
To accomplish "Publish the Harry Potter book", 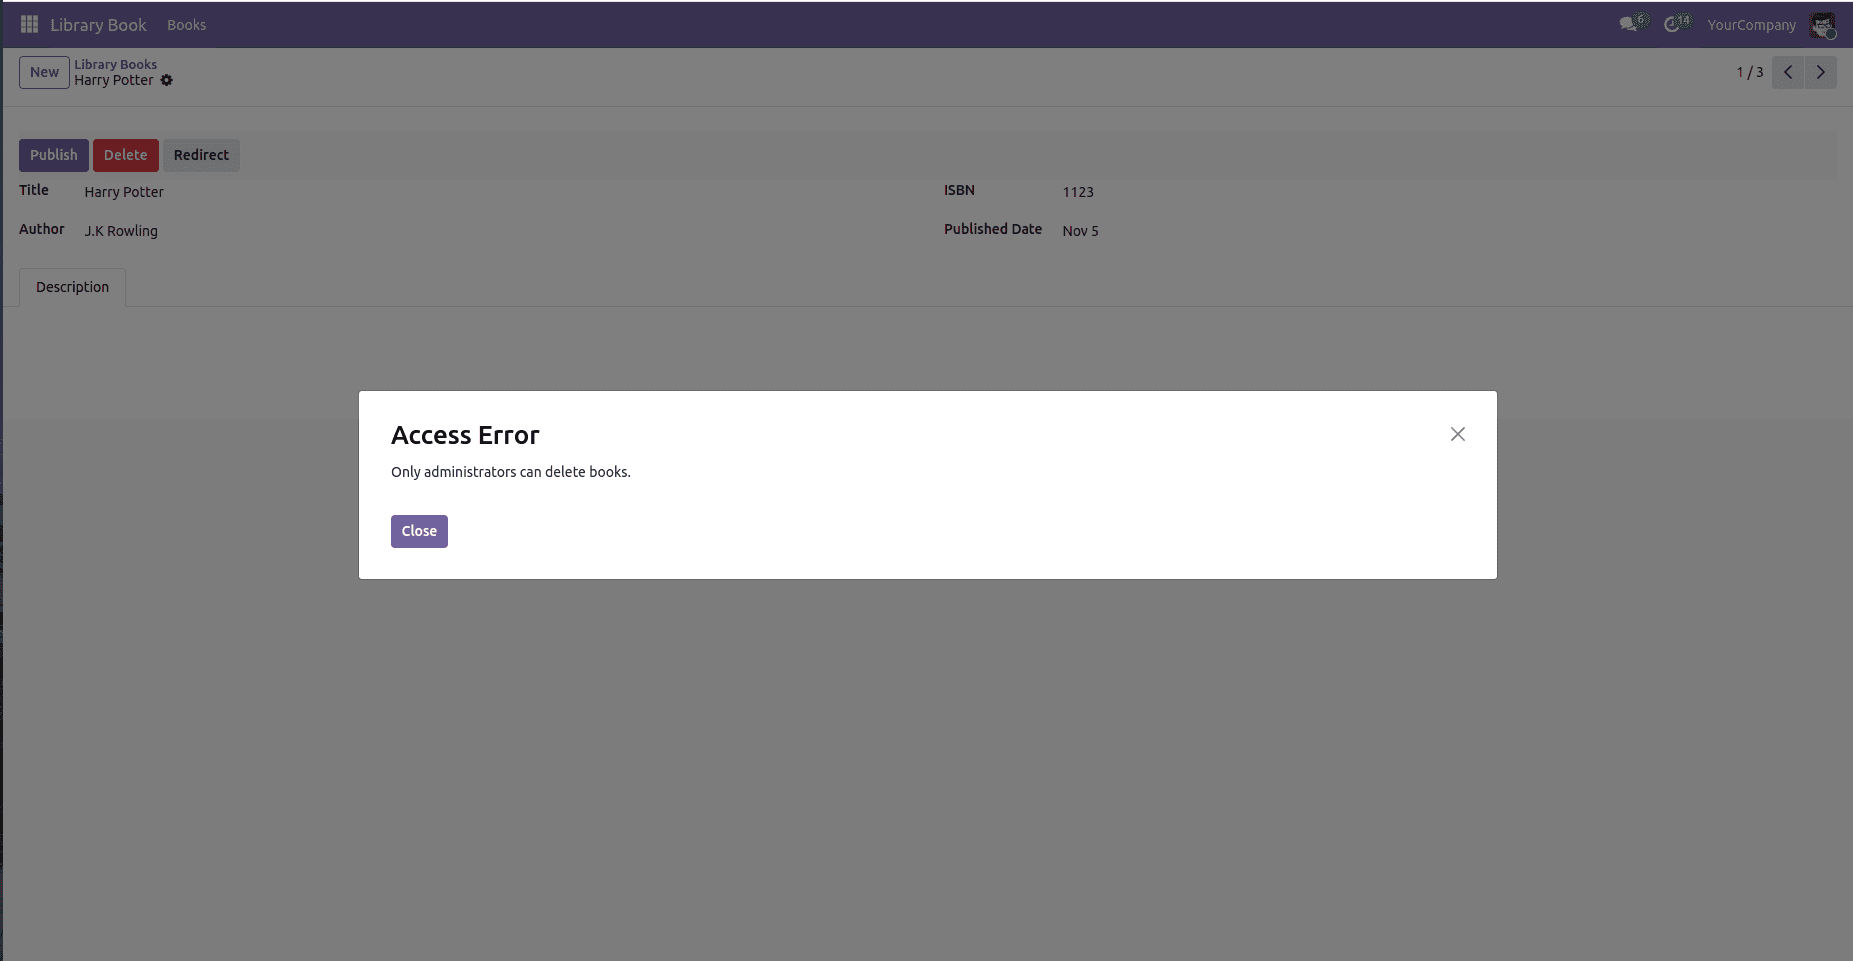I will (x=53, y=155).
